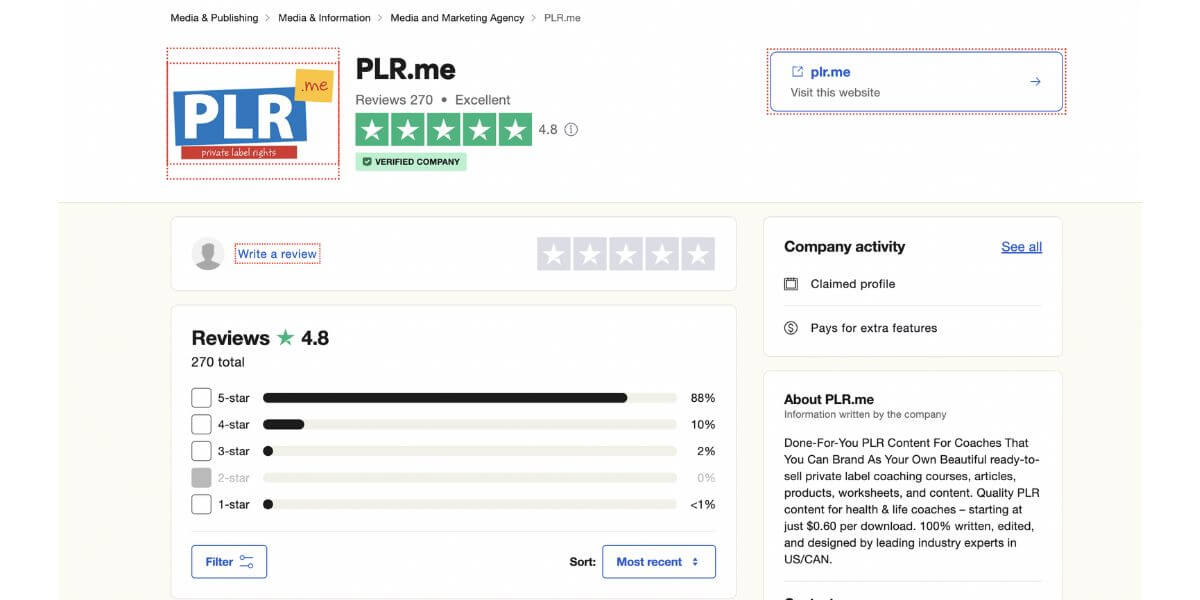Select the Media and Marketing Agency breadcrumb
The image size is (1200, 600).
pyautogui.click(x=456, y=17)
